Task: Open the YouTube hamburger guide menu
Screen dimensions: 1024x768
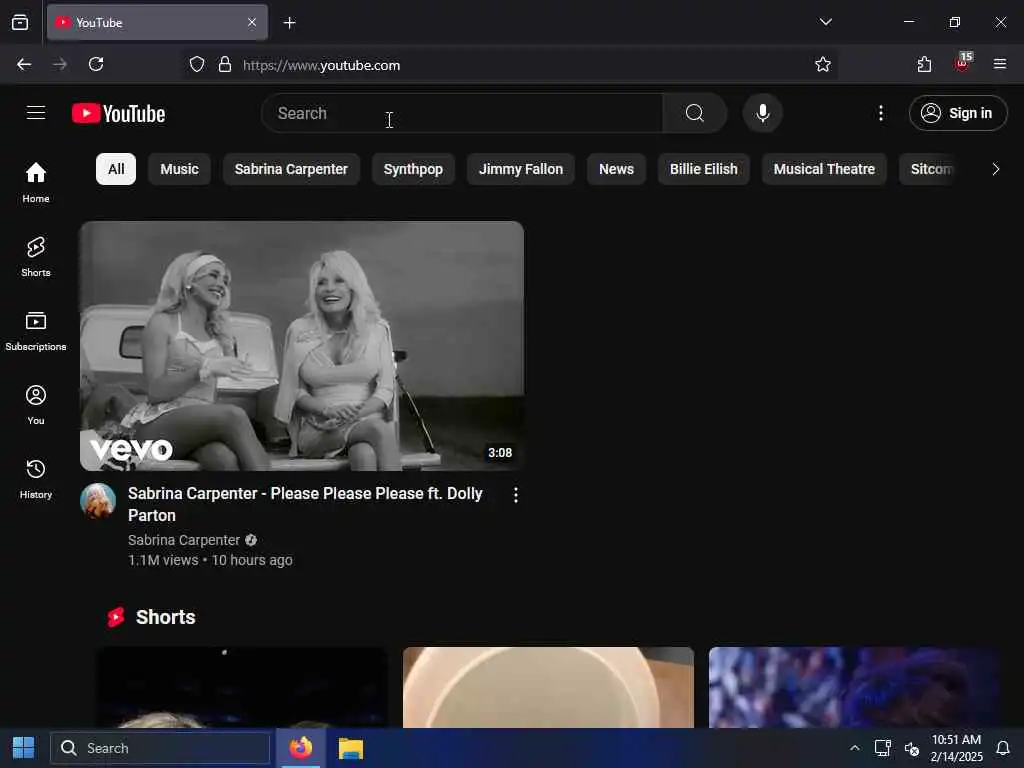Action: tap(36, 113)
